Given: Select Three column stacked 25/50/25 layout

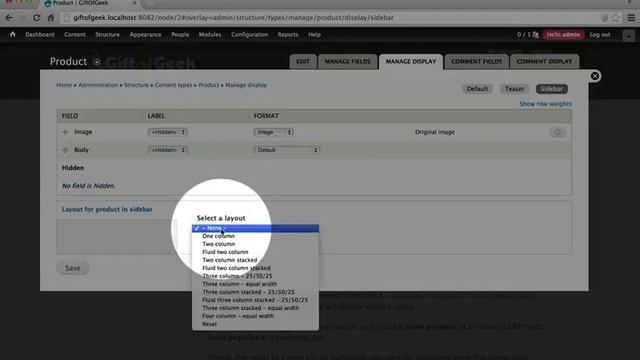Looking at the screenshot, I should pos(256,292).
